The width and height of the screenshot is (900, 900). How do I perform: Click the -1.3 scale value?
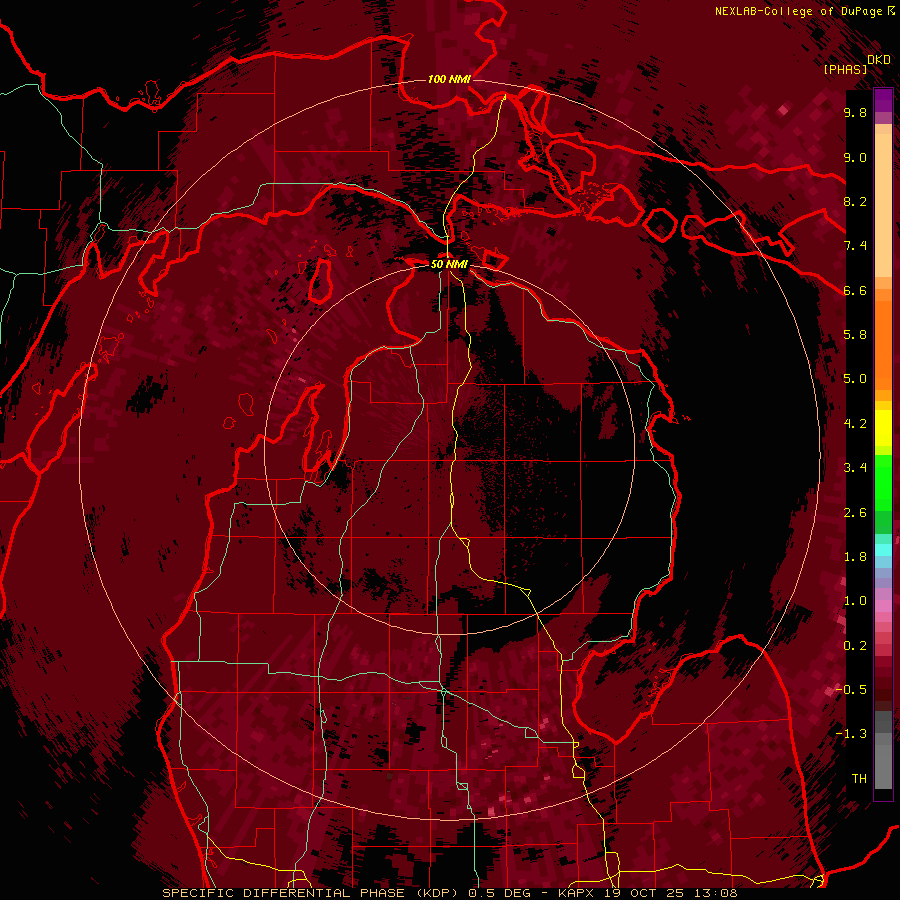tap(851, 734)
